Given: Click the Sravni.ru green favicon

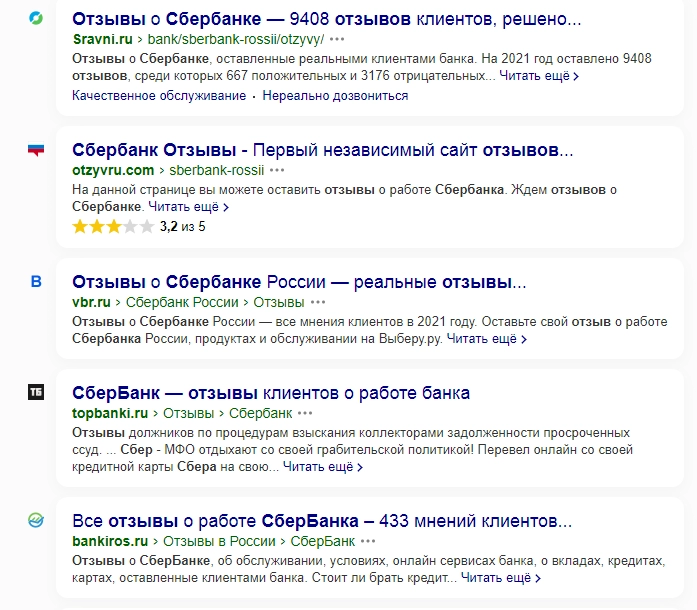Looking at the screenshot, I should pos(36,18).
